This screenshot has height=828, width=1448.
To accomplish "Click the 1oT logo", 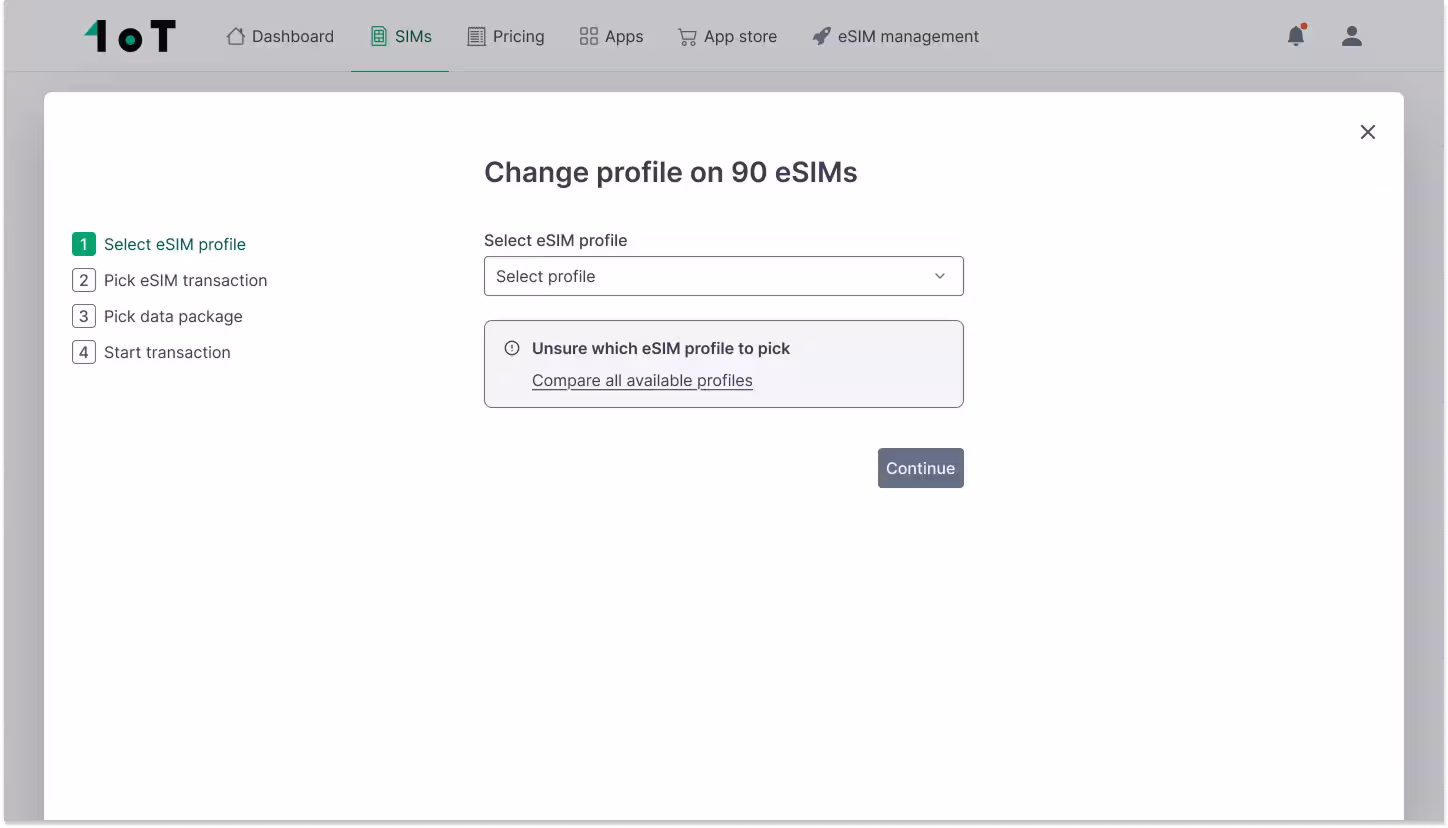I will click(130, 36).
